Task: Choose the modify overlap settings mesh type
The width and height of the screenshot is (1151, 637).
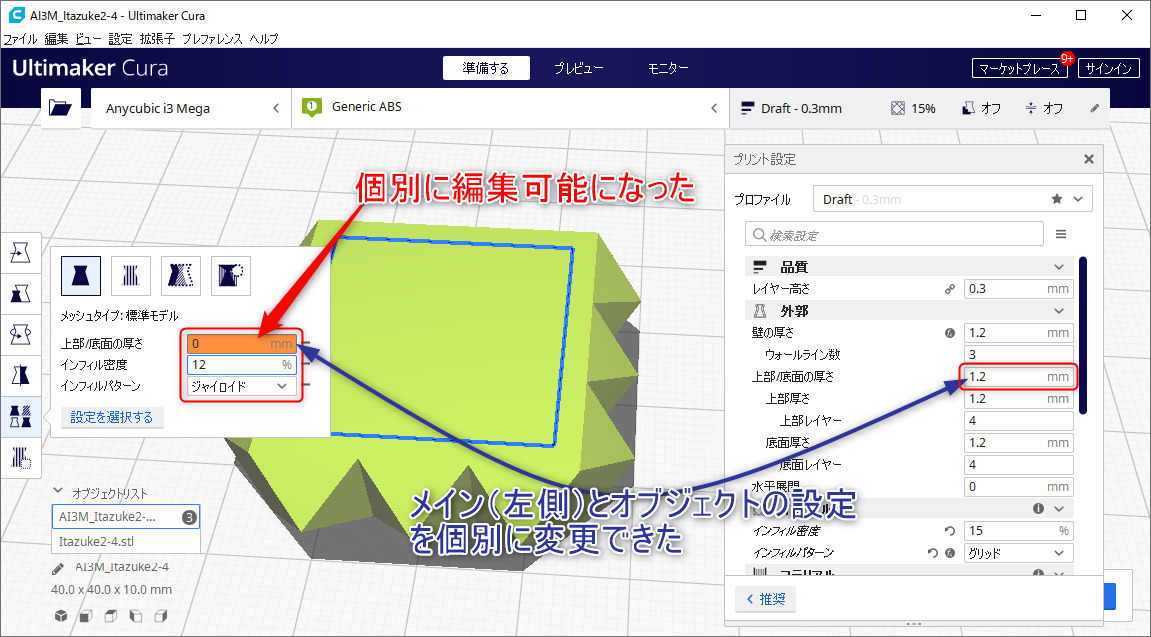Action: [x=181, y=274]
